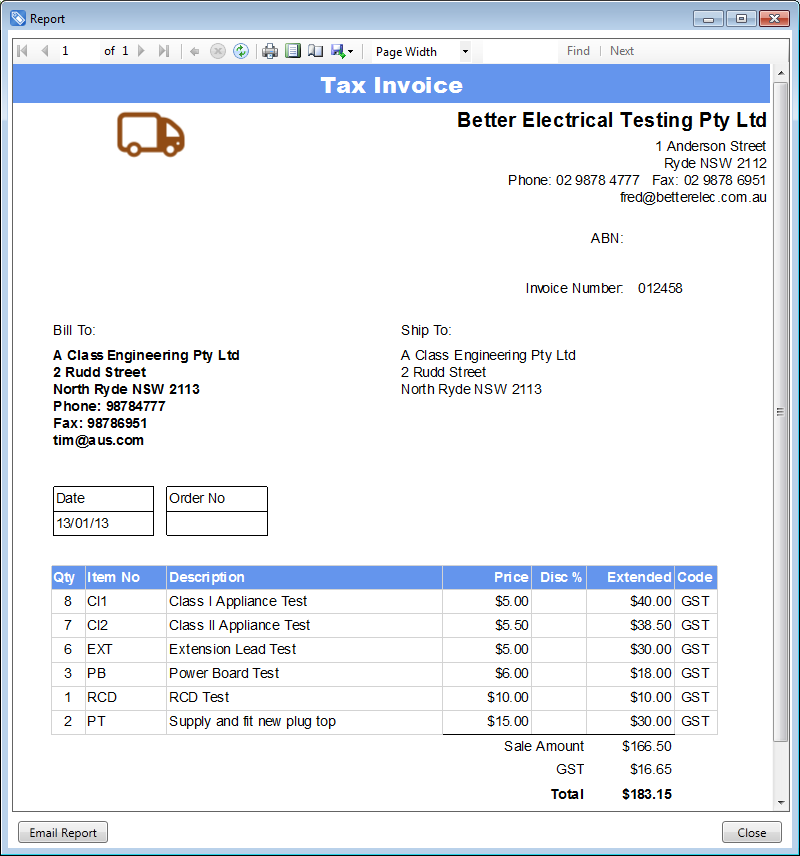Click Next to find next match
The width and height of the screenshot is (800, 856).
(622, 51)
